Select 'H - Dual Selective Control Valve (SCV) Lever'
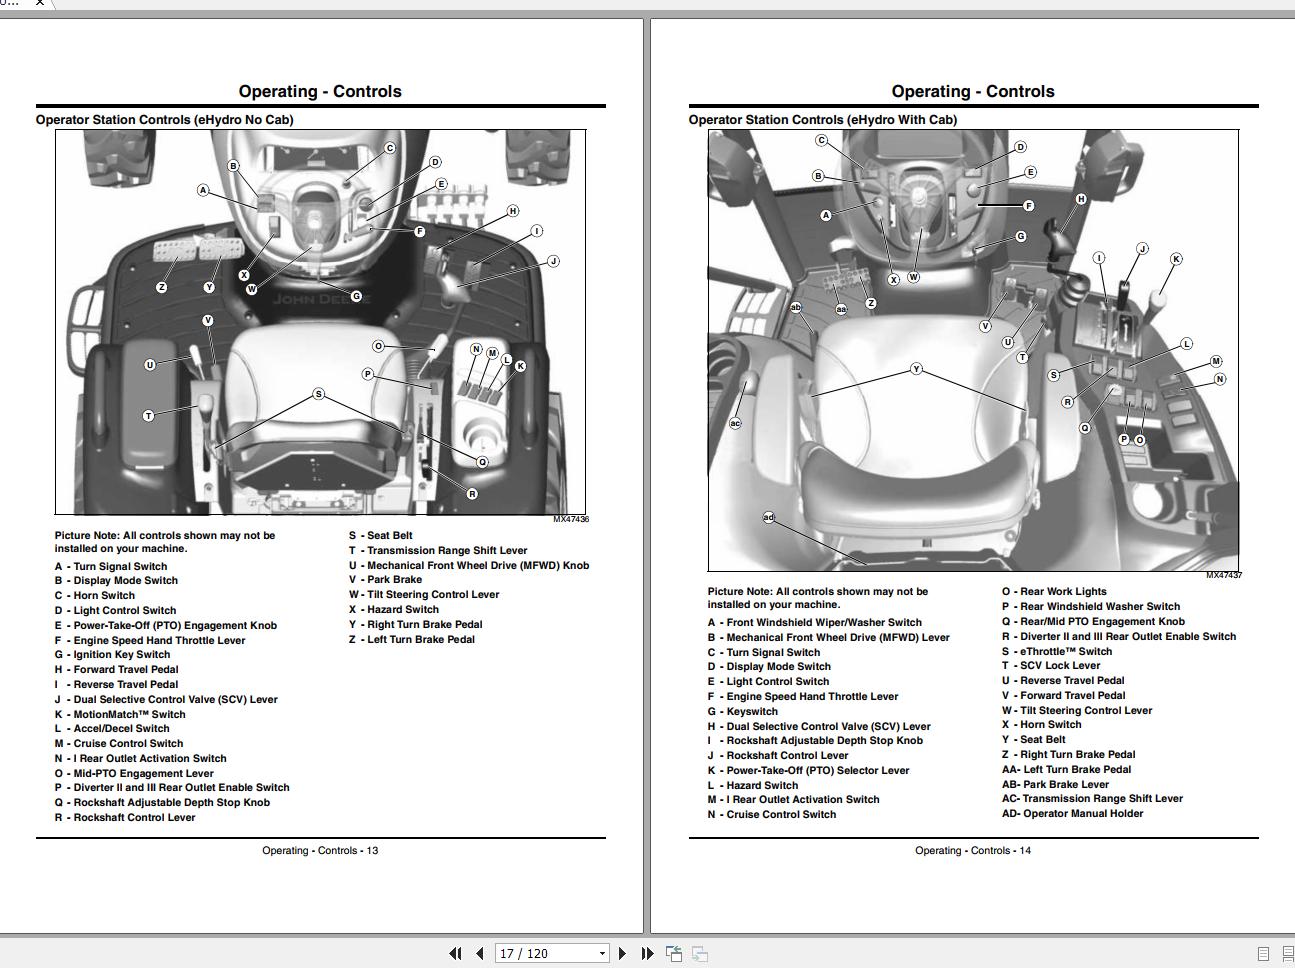This screenshot has width=1295, height=968. coord(819,726)
